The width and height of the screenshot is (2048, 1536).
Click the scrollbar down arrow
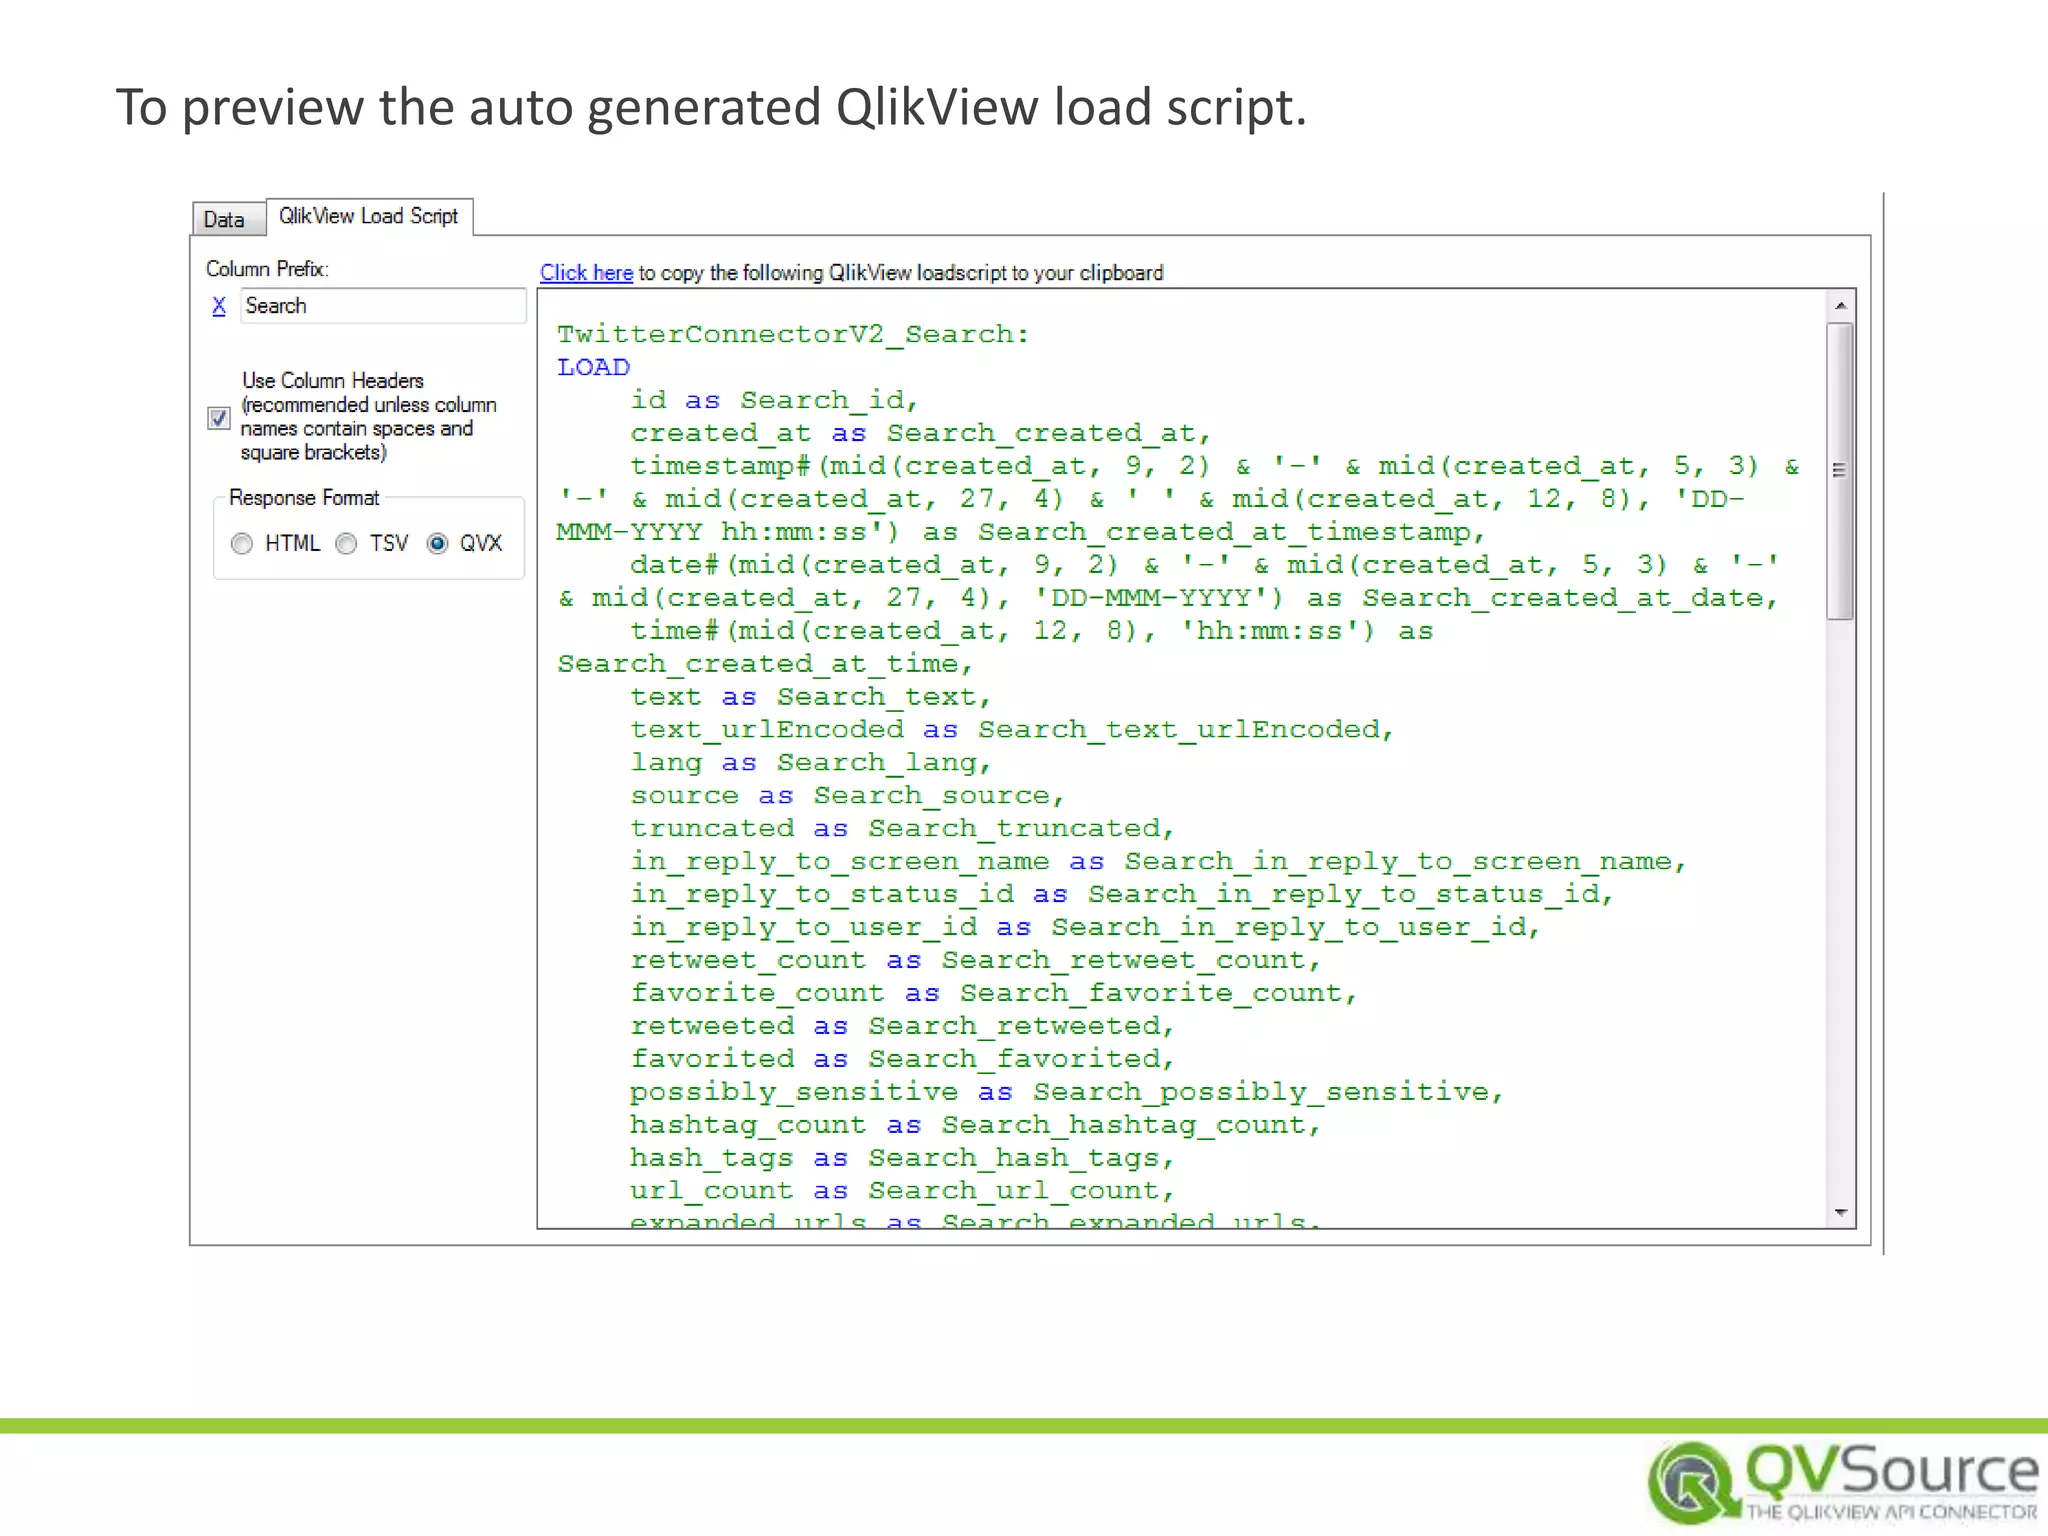tap(1840, 1213)
